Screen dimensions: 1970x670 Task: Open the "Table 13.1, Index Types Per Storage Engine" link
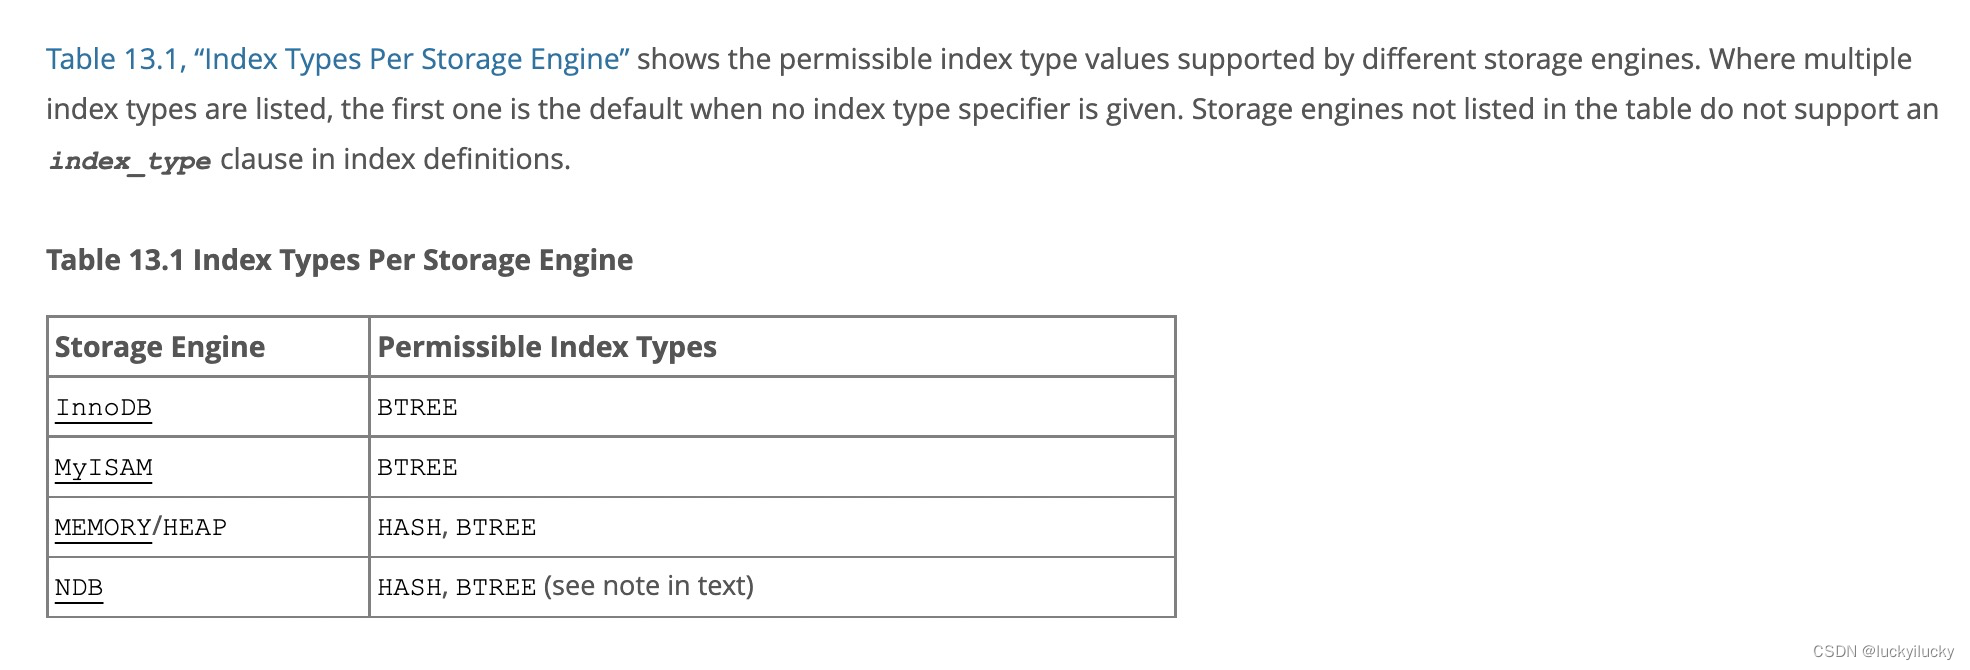[x=337, y=60]
